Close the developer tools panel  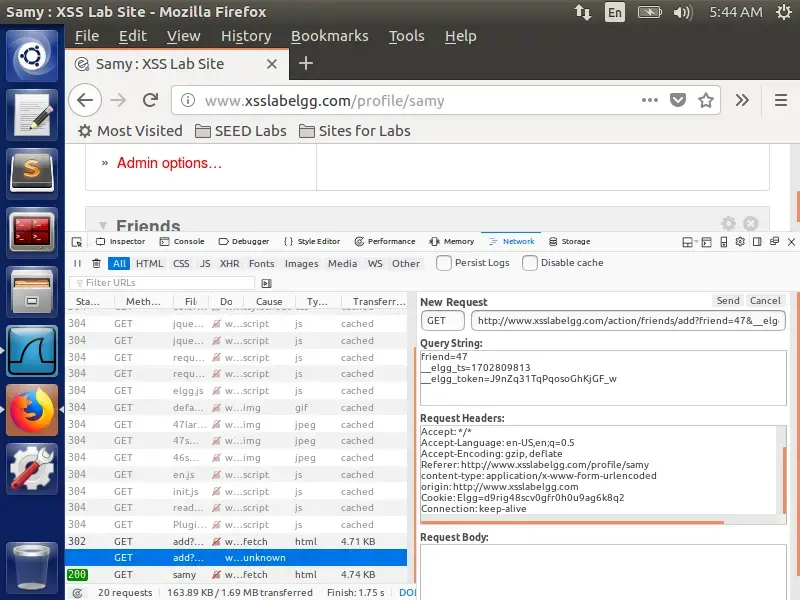(791, 242)
